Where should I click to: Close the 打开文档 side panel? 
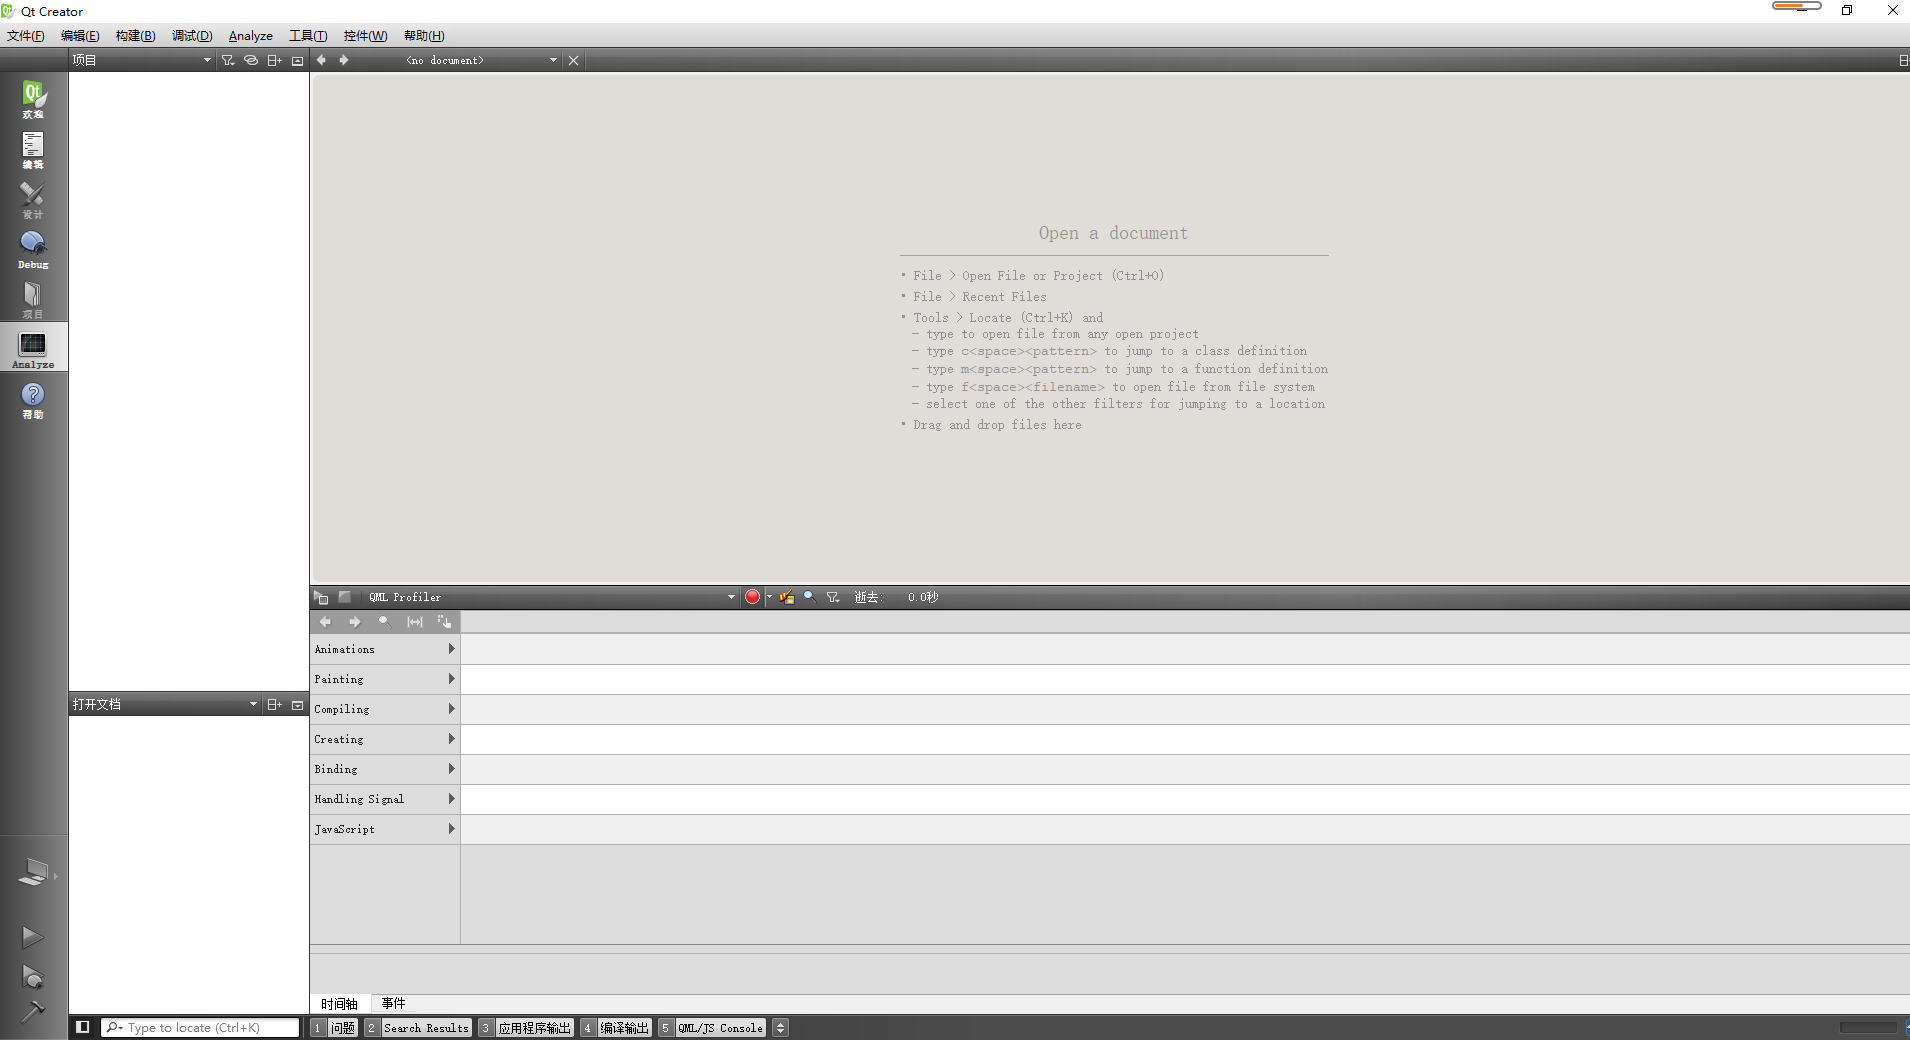tap(297, 704)
